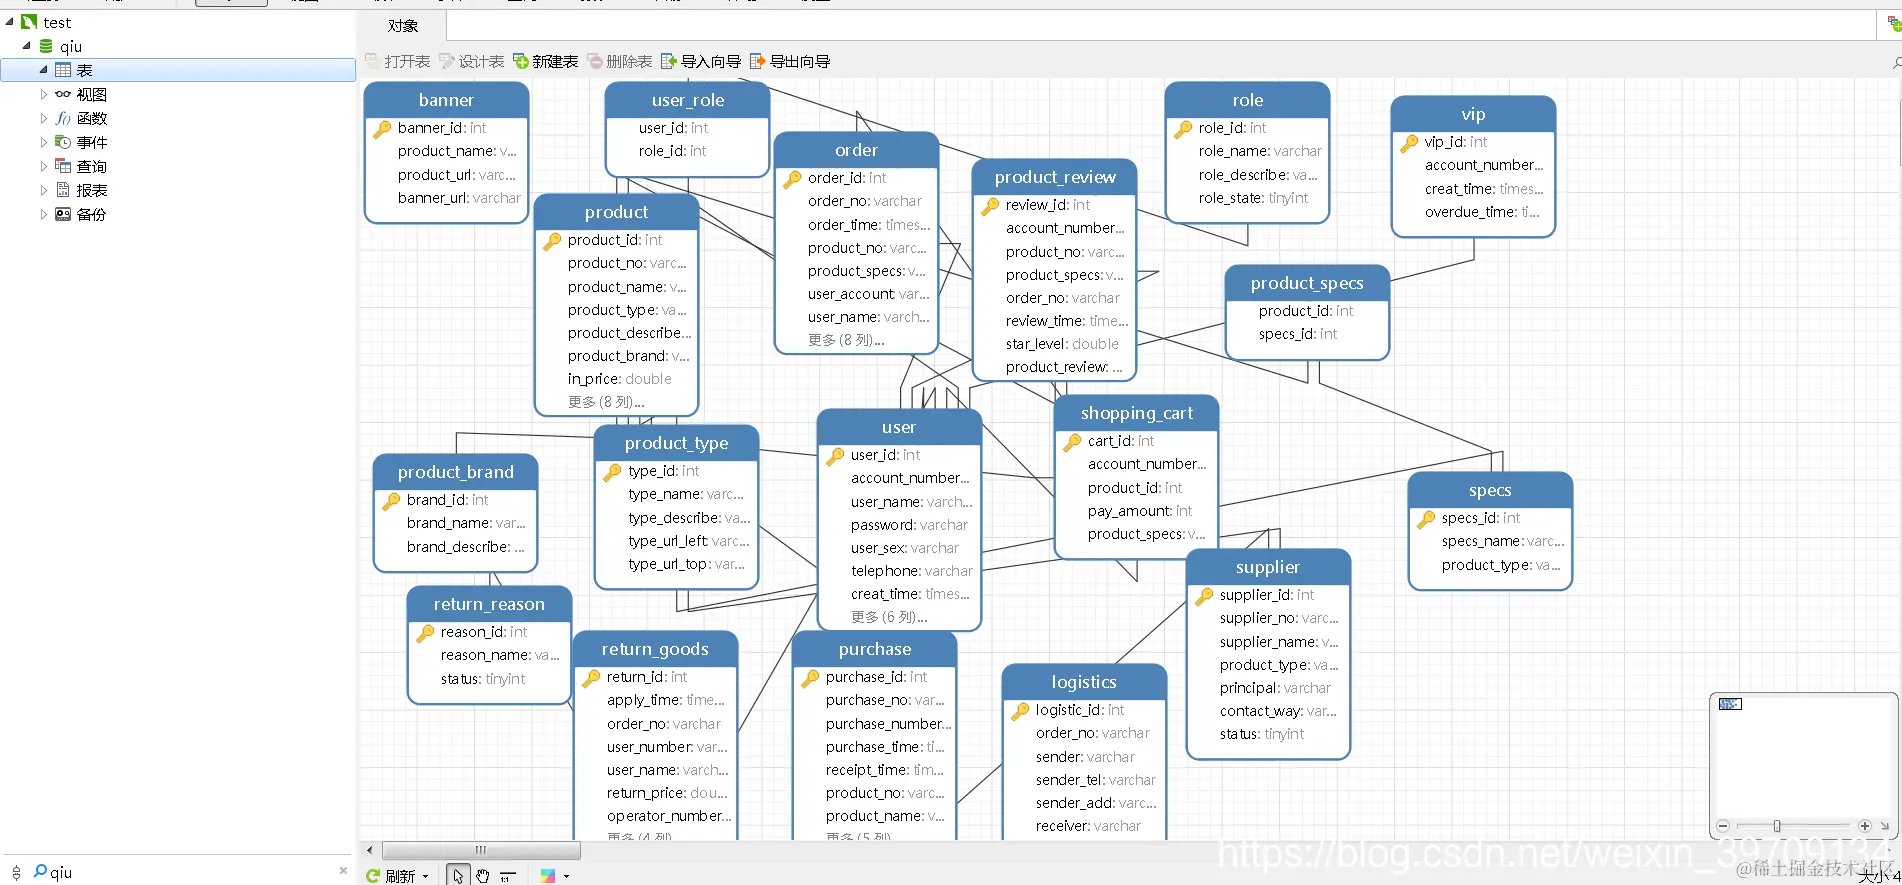Screen dimensions: 1902x885
Task: Click the 新建表 (New Table) toolbar button
Action: 546,61
